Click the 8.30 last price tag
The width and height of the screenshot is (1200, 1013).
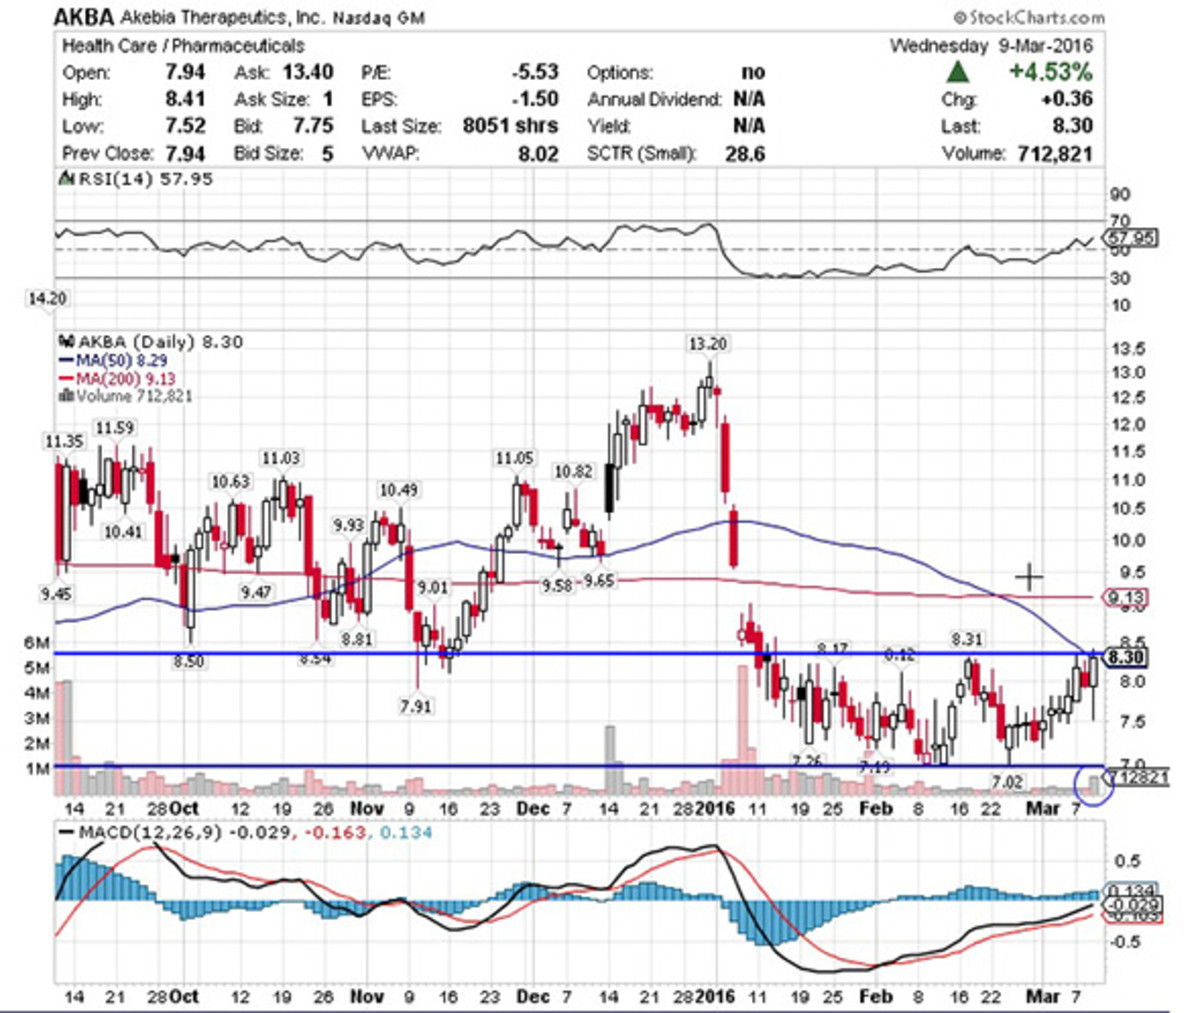[x=1126, y=657]
